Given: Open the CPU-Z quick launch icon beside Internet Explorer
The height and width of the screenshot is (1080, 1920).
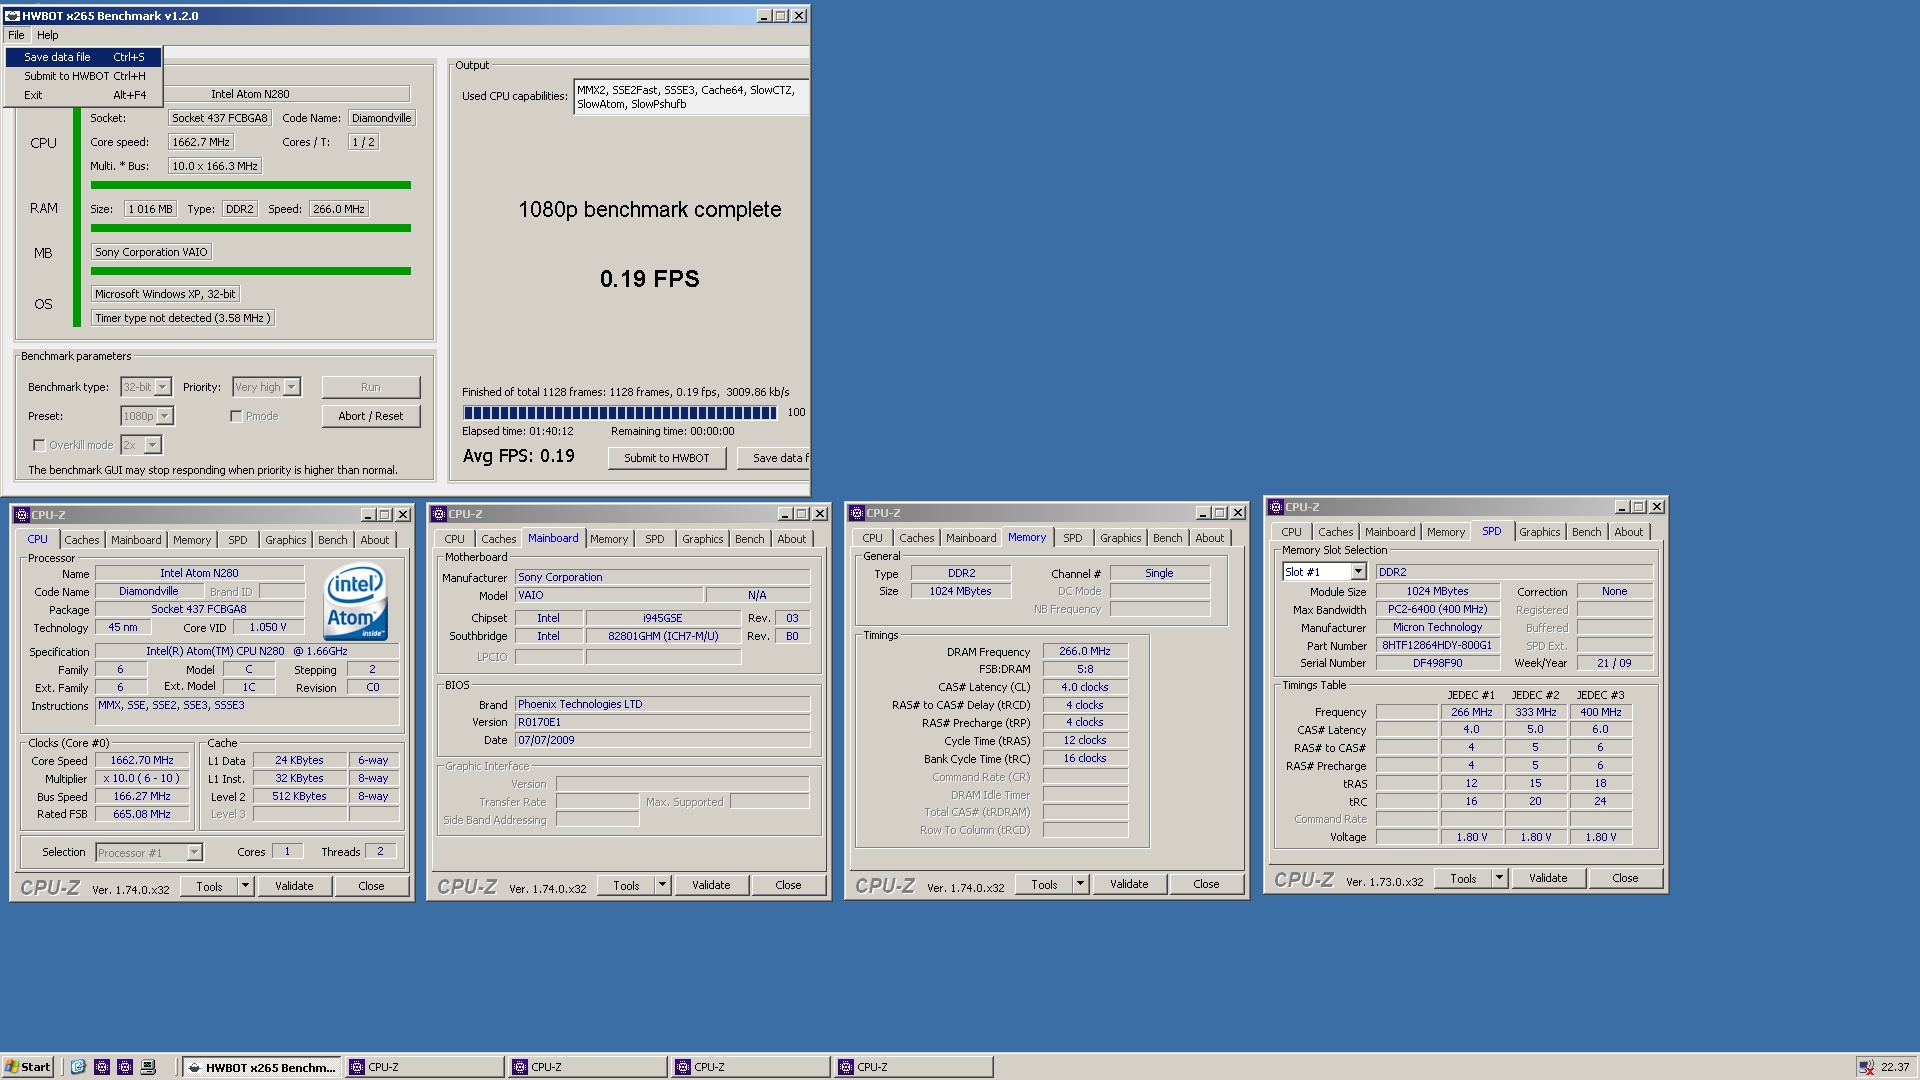Looking at the screenshot, I should tap(102, 1067).
